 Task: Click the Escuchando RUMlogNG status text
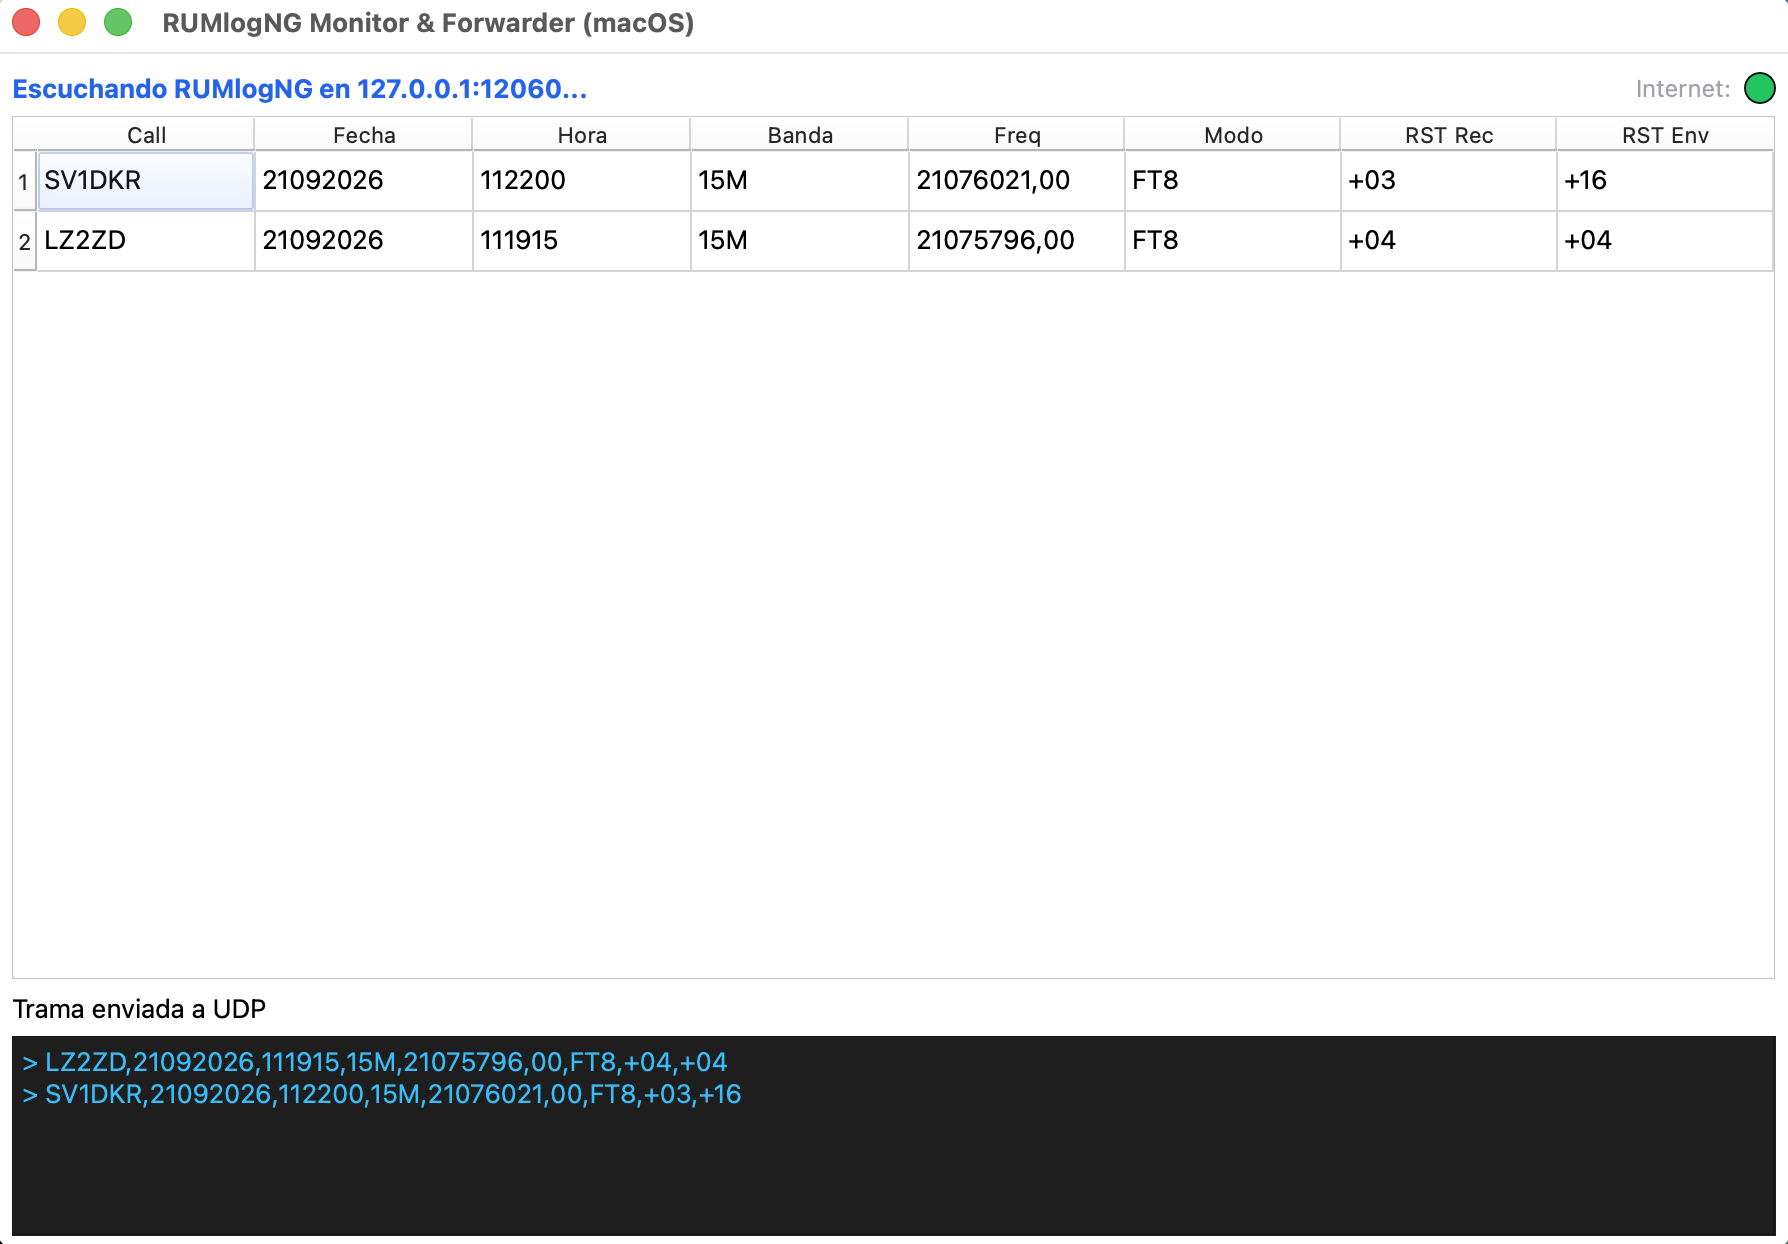[299, 89]
